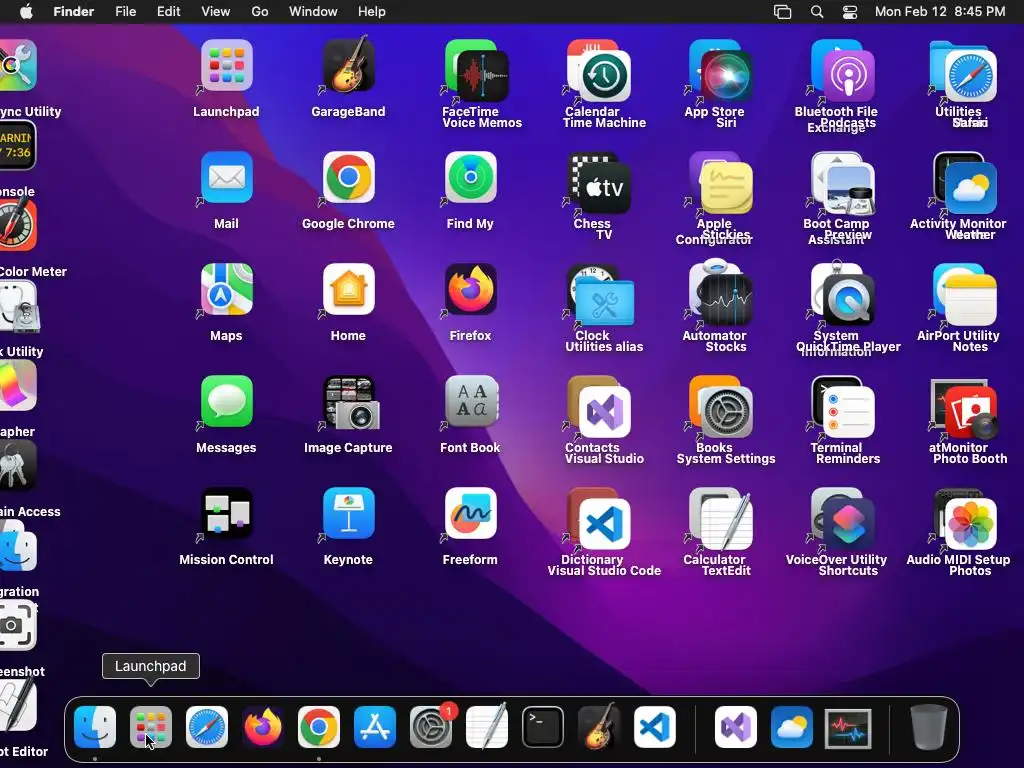This screenshot has width=1024, height=768.
Task: Open the Visual Studio desktop icon
Action: (x=605, y=413)
